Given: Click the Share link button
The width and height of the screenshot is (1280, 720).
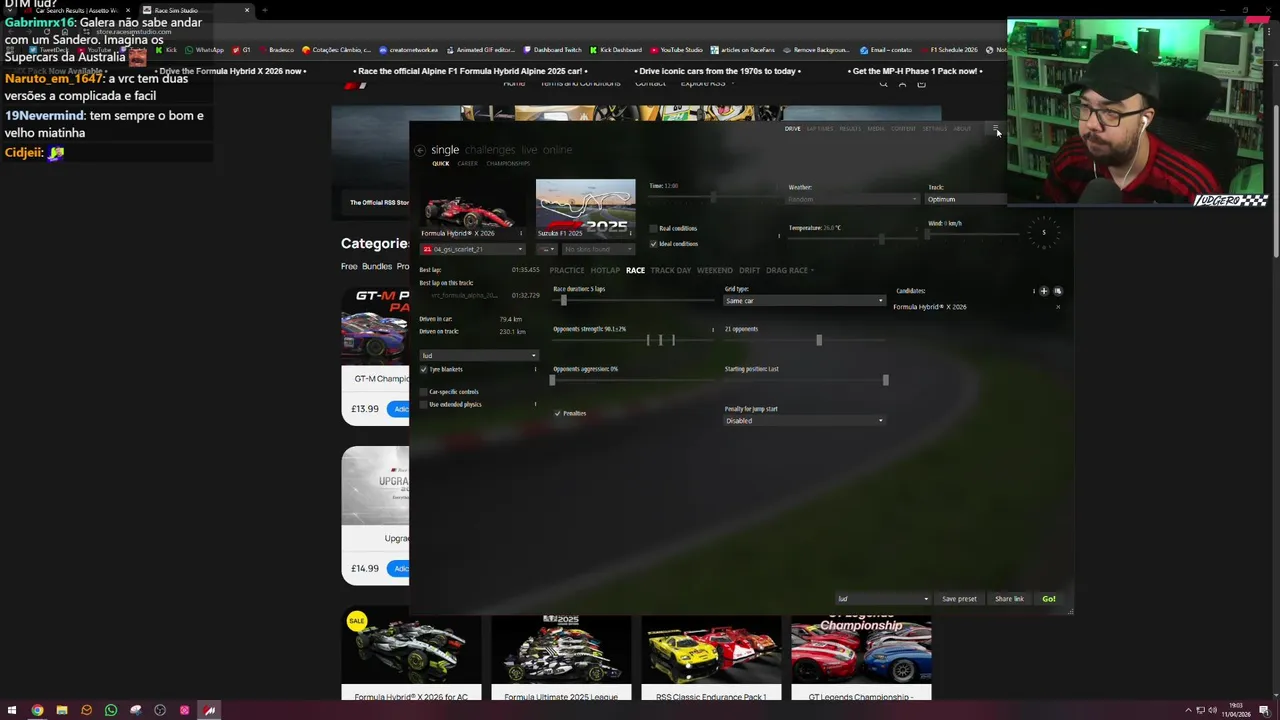Looking at the screenshot, I should coord(1009,599).
